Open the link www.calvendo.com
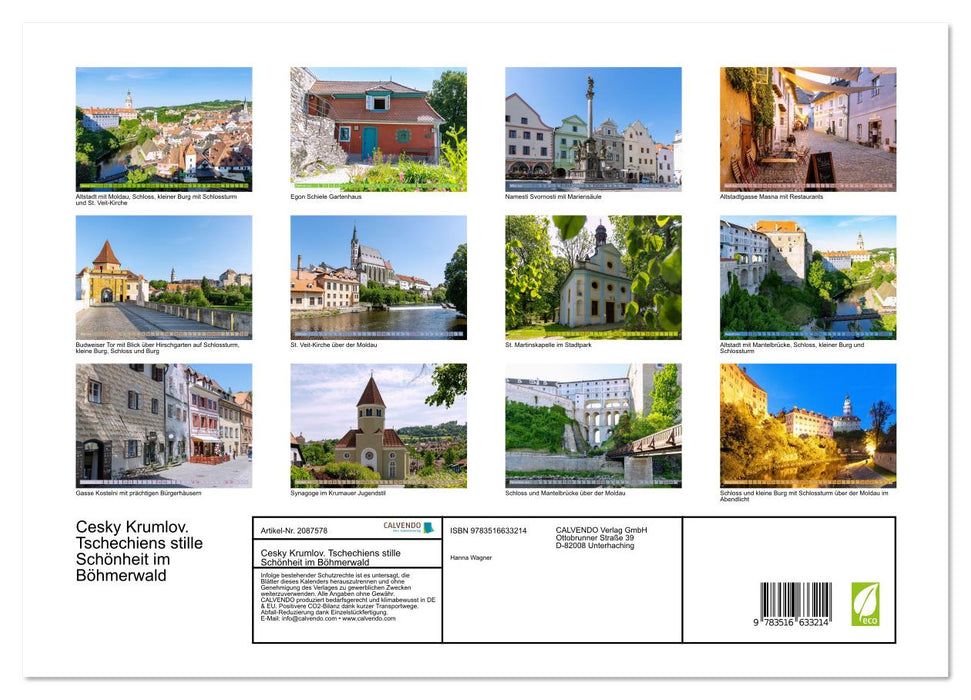This screenshot has width=971, height=700. pyautogui.click(x=369, y=618)
